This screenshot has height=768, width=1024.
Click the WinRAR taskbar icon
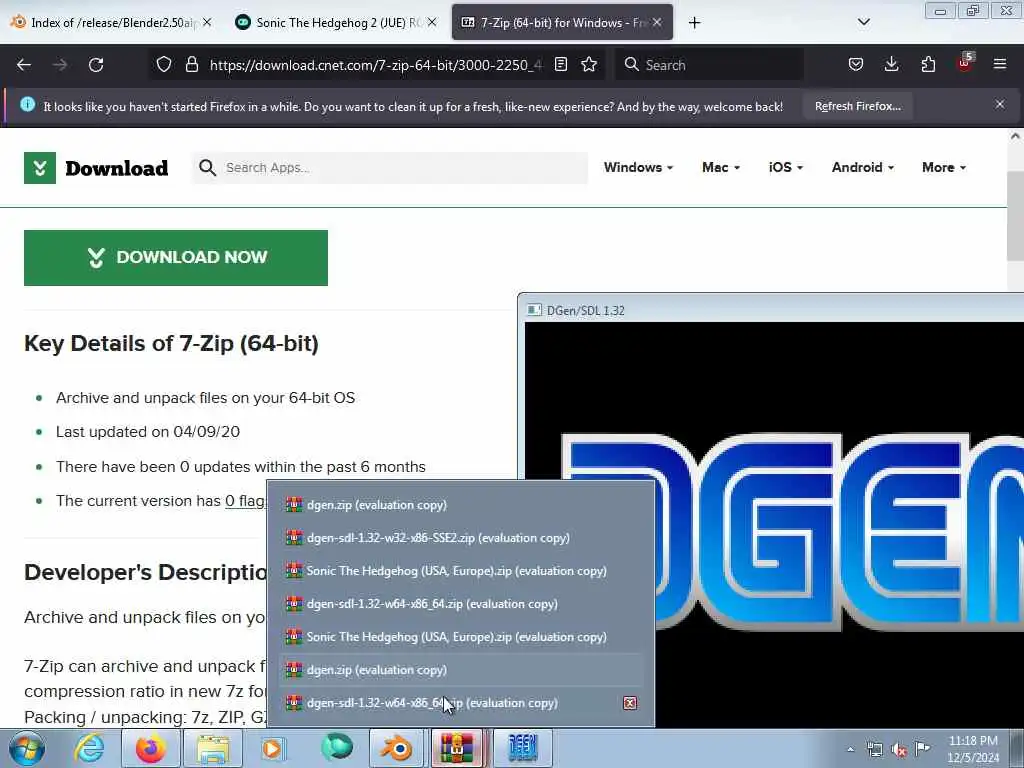(457, 748)
